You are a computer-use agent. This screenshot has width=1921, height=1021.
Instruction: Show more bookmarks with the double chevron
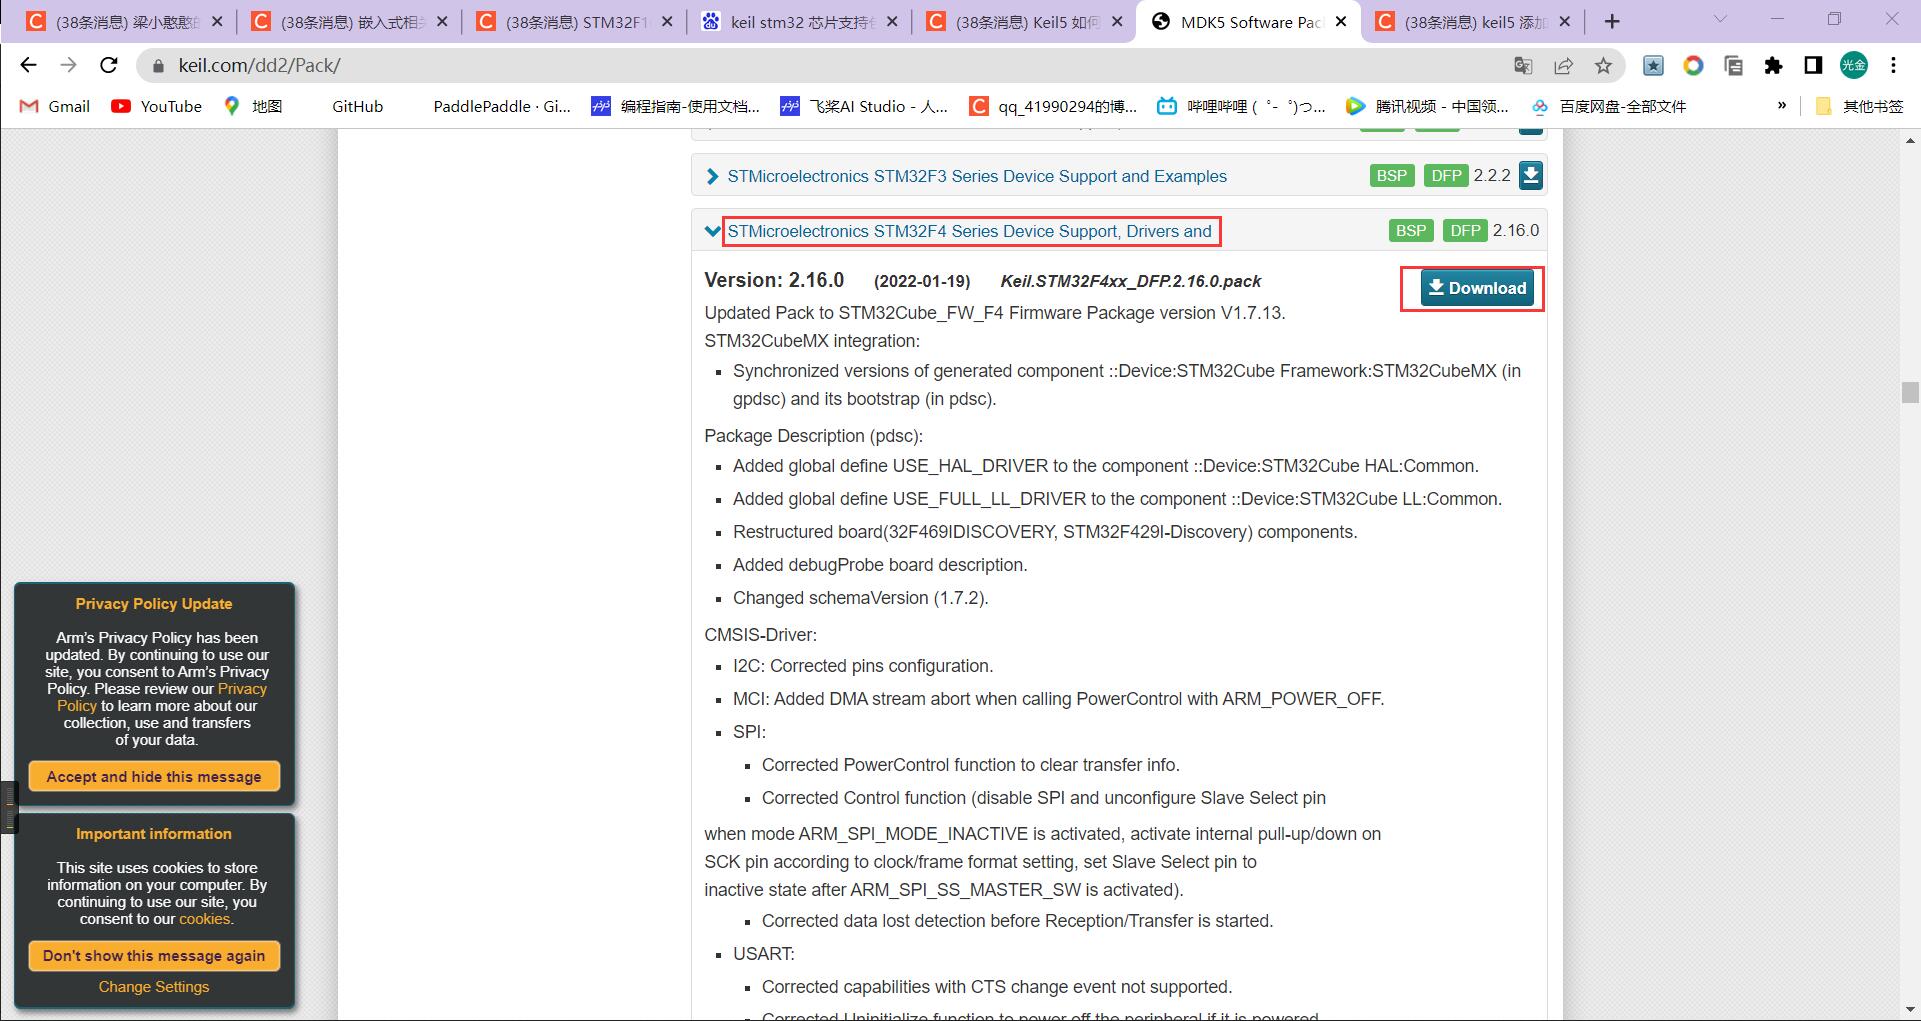tap(1781, 106)
